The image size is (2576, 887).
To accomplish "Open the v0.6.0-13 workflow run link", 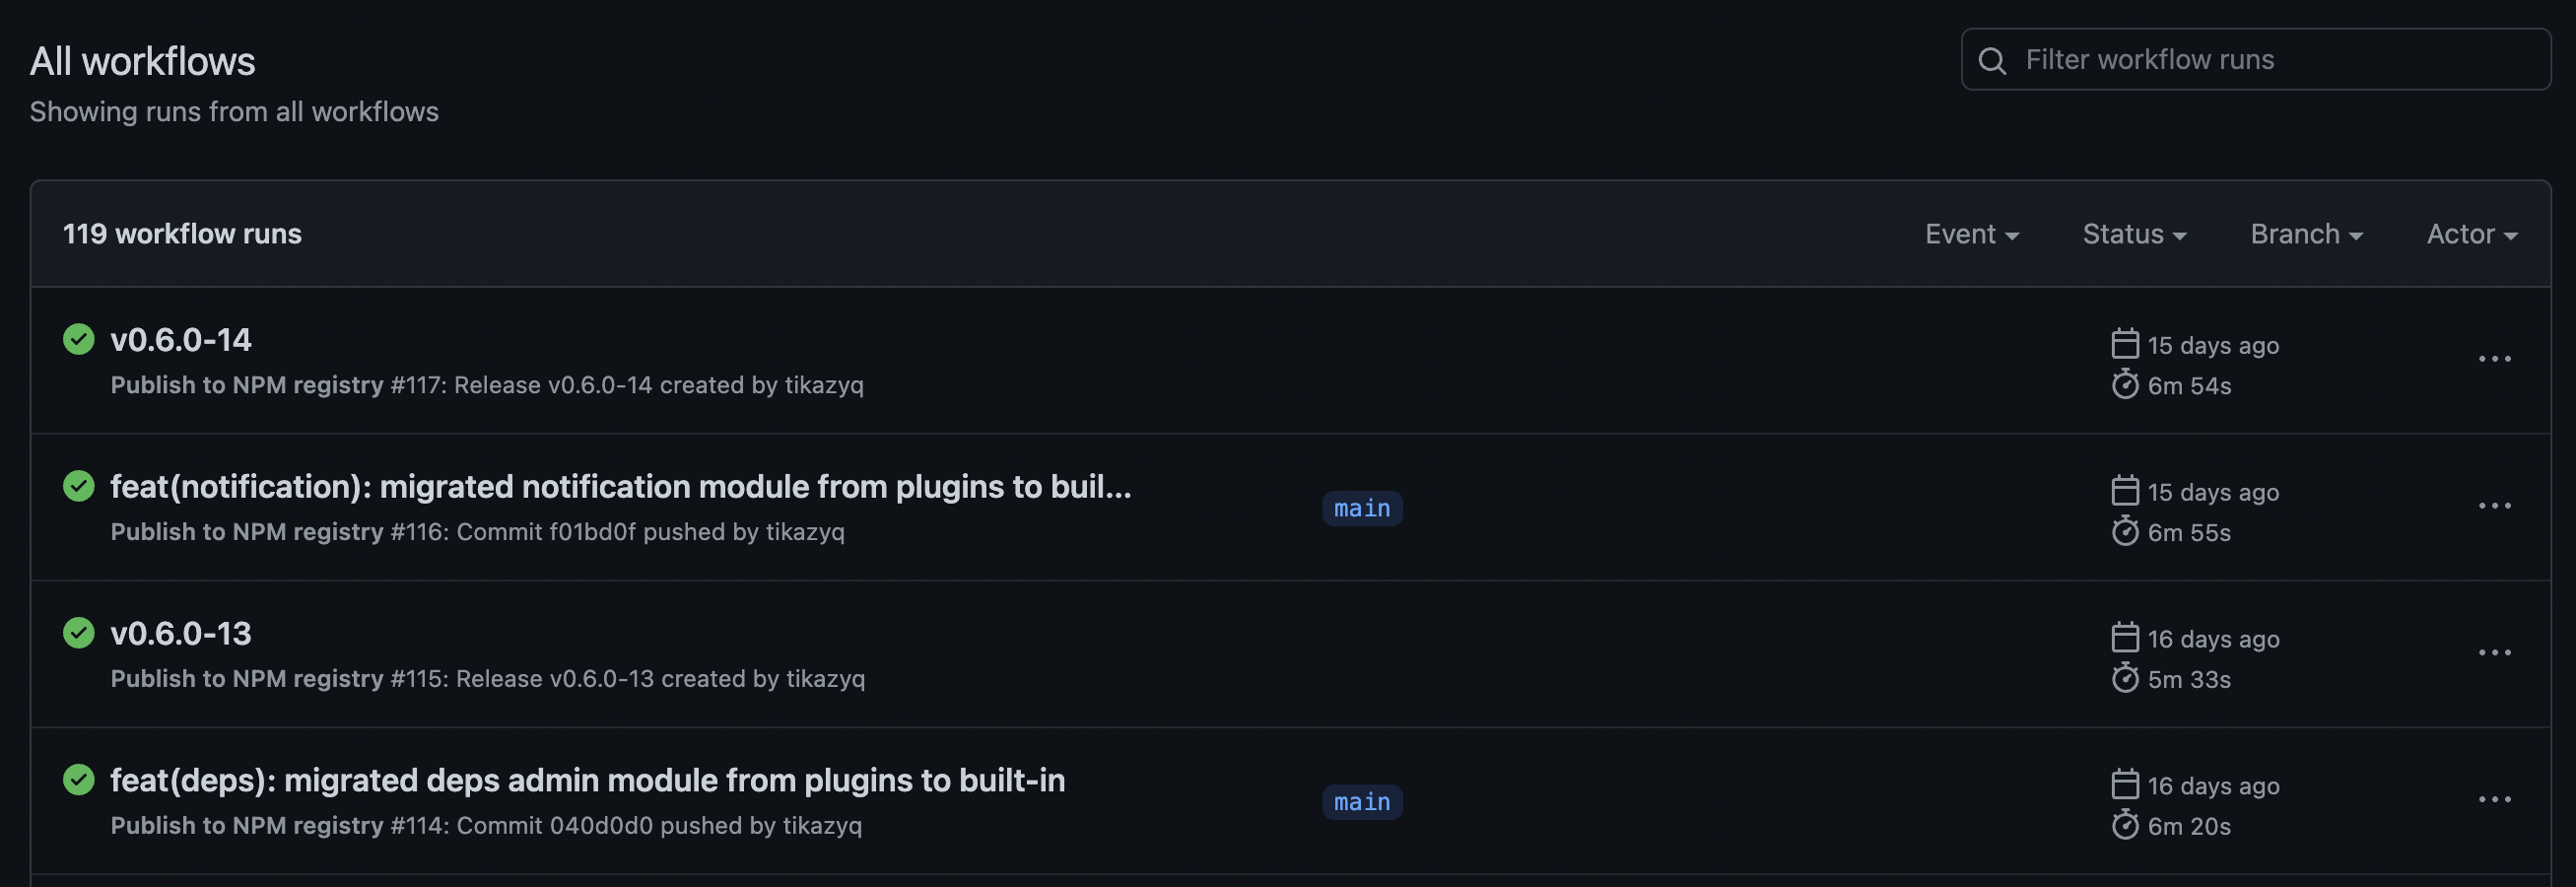I will [181, 634].
